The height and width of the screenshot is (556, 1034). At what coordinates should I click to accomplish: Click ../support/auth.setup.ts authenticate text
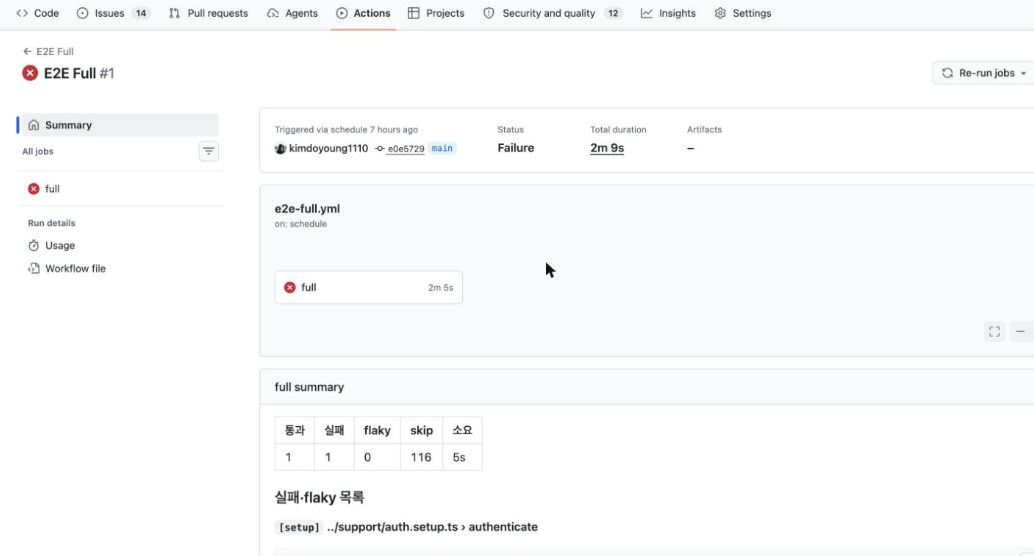432,527
